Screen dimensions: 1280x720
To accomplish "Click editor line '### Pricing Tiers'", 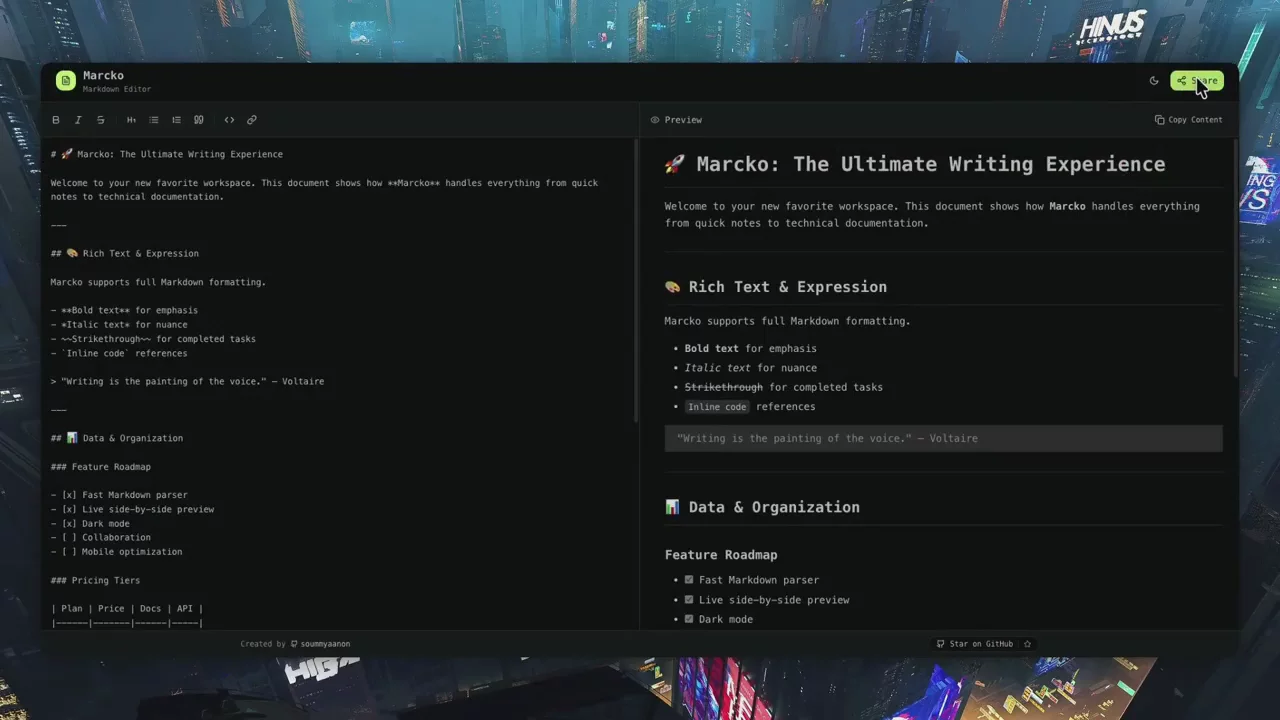I will 95,581.
